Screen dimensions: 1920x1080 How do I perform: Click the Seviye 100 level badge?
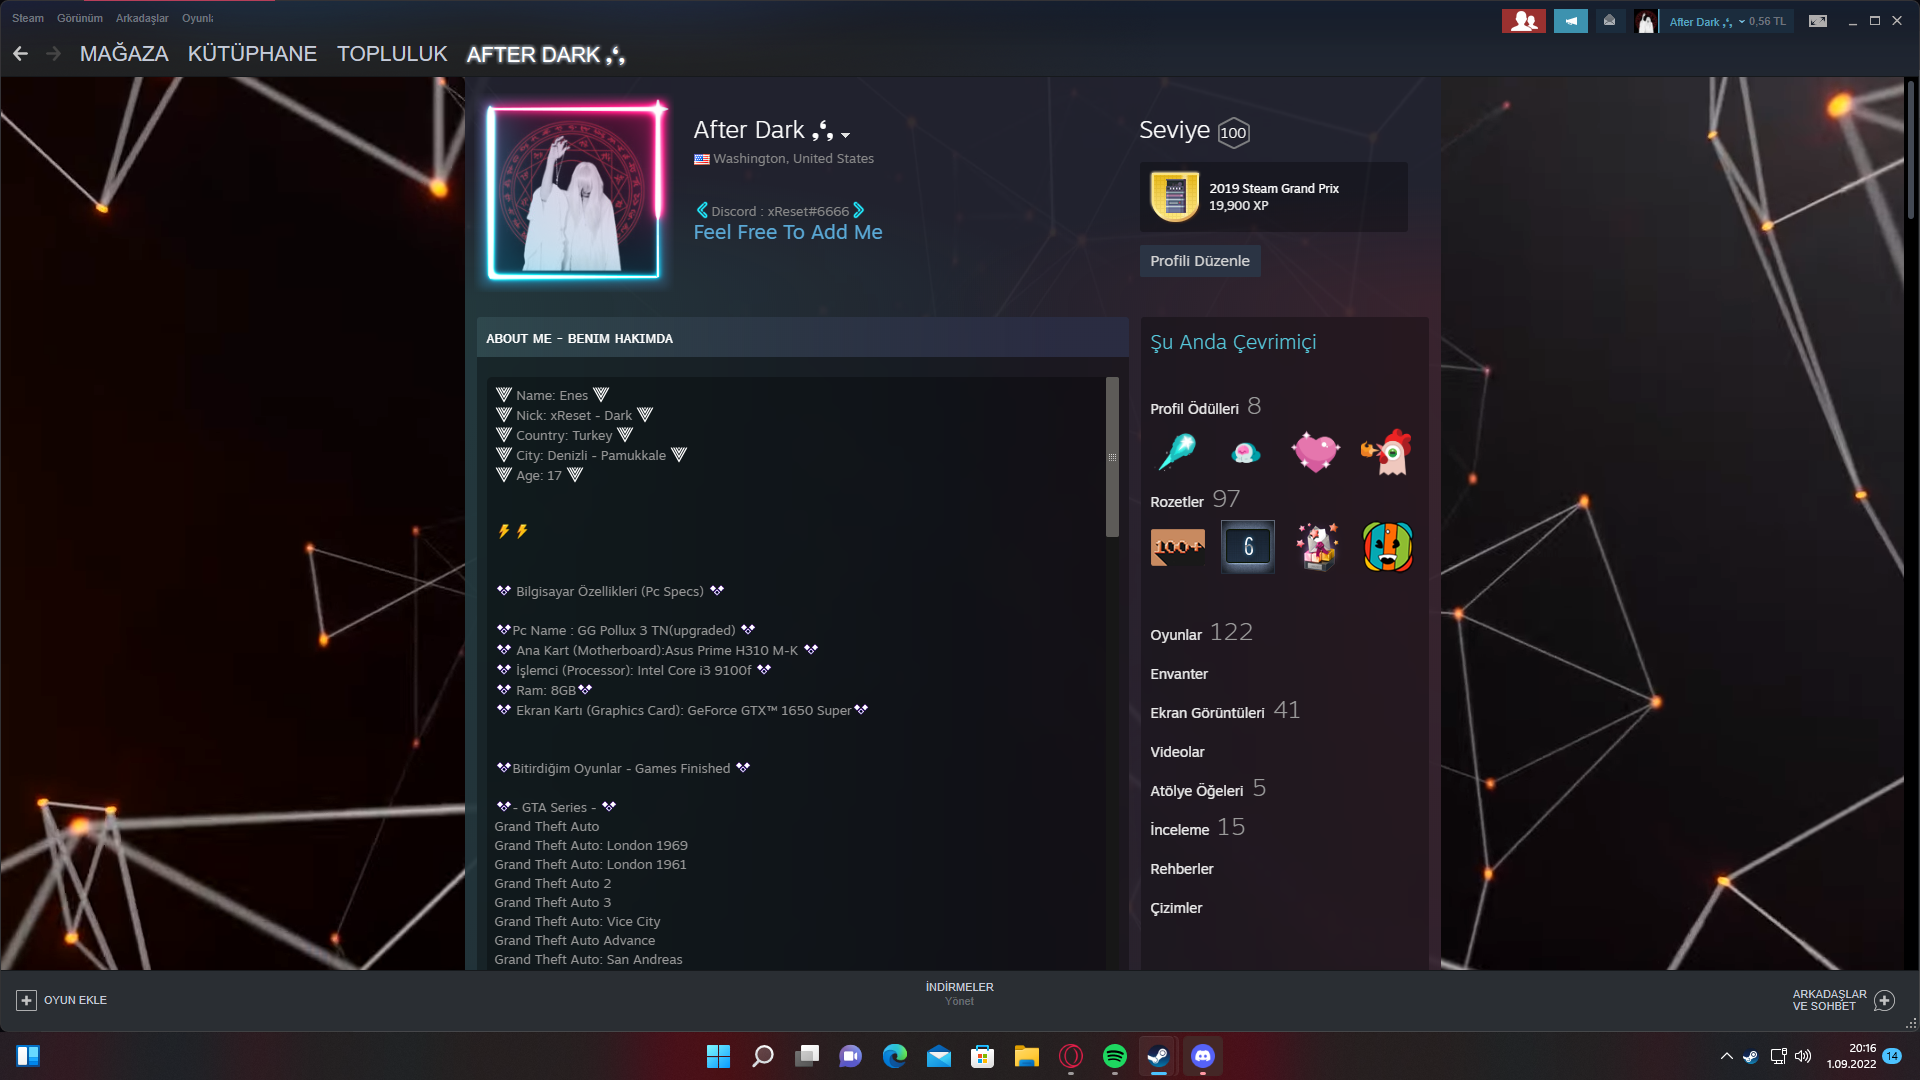pyautogui.click(x=1233, y=132)
